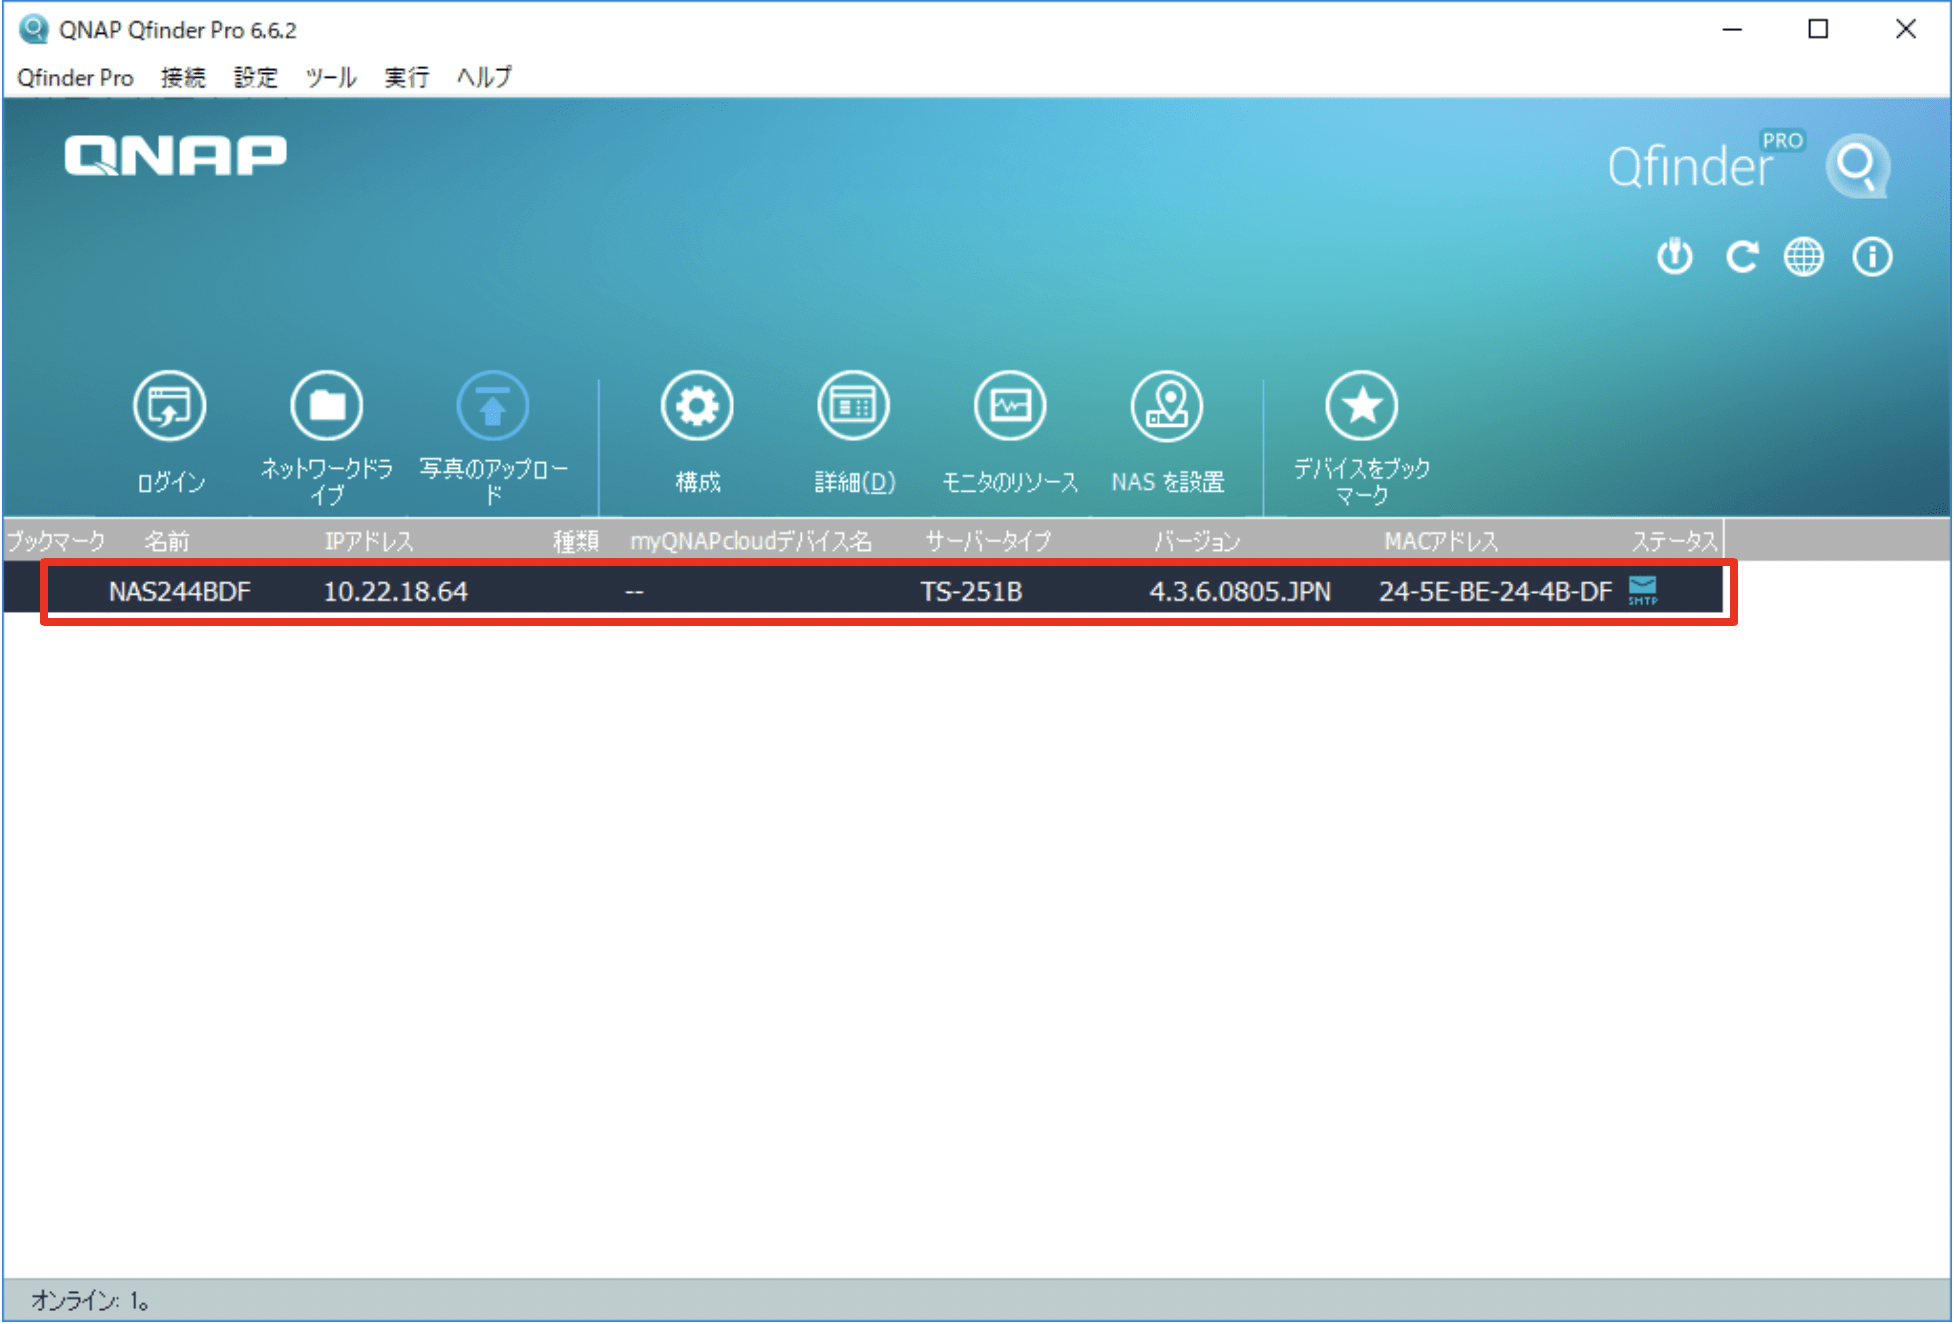Click the MAC address 24-5E-BE-24-4B-DF
Screen dimensions: 1954x1324
[1495, 591]
